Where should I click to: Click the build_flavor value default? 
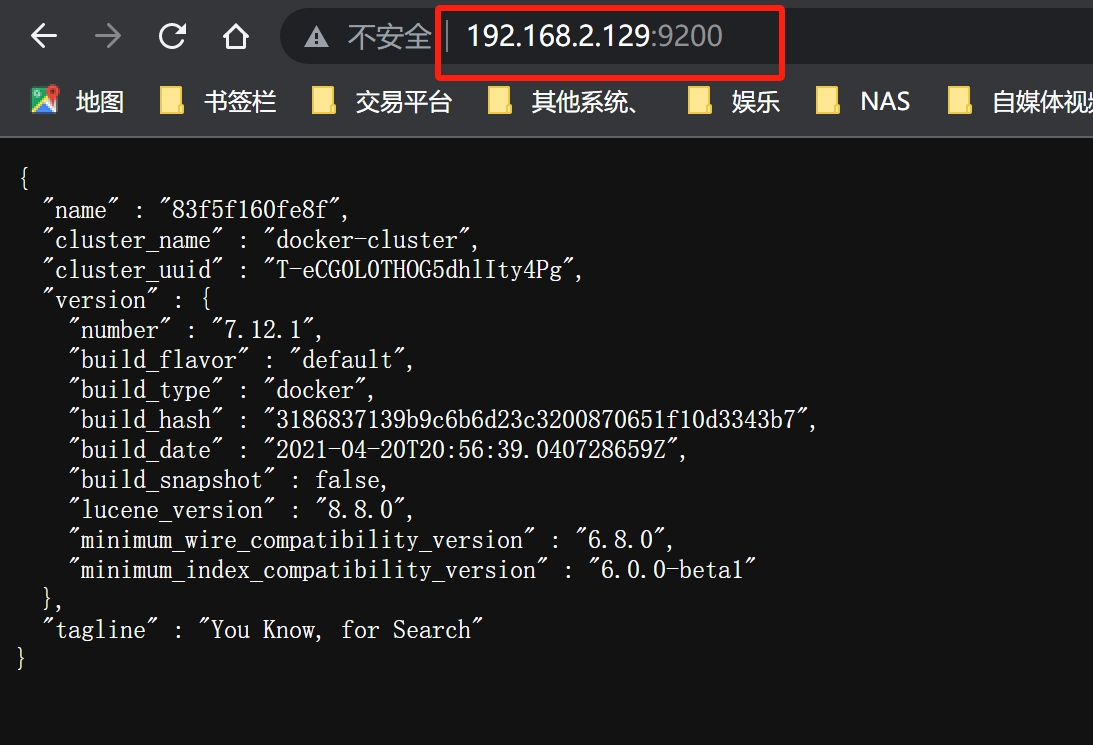347,360
